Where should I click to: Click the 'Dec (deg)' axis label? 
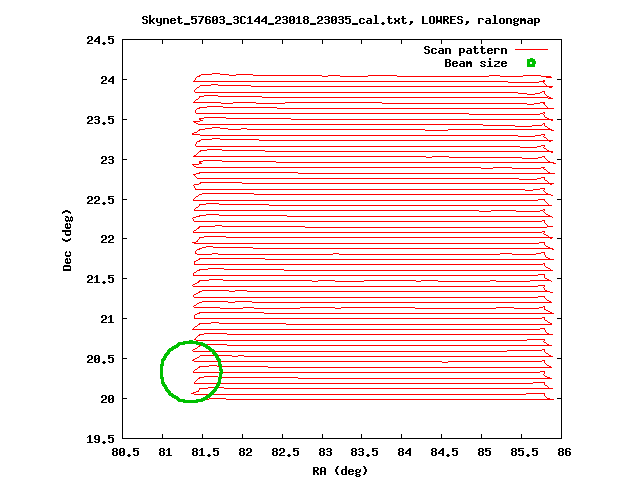pyautogui.click(x=67, y=240)
